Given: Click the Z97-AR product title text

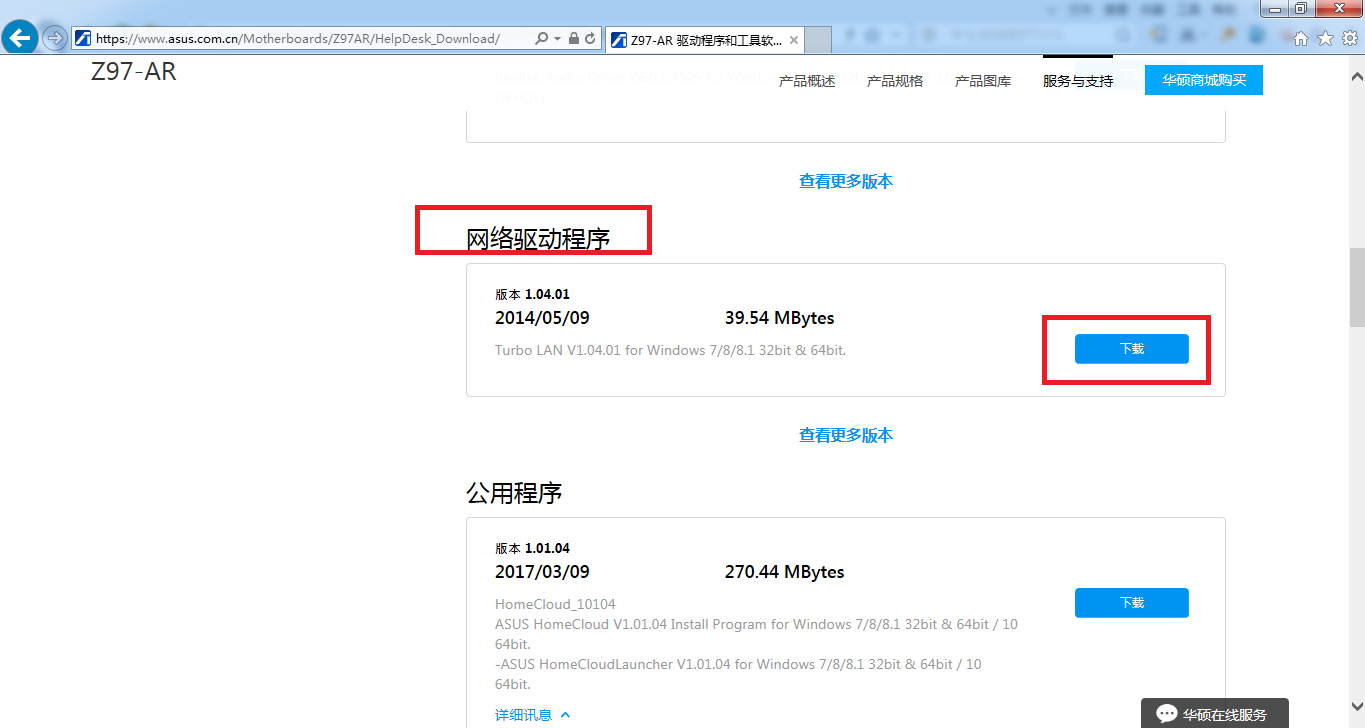Looking at the screenshot, I should tap(133, 72).
